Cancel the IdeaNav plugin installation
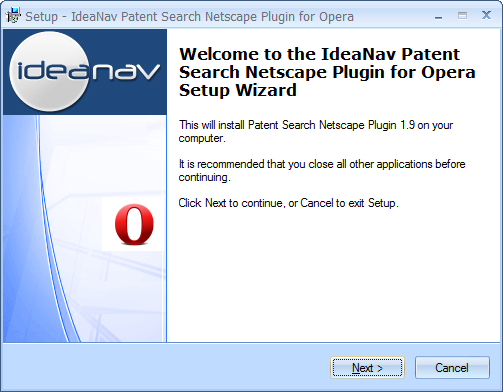The width and height of the screenshot is (503, 392). [x=452, y=368]
